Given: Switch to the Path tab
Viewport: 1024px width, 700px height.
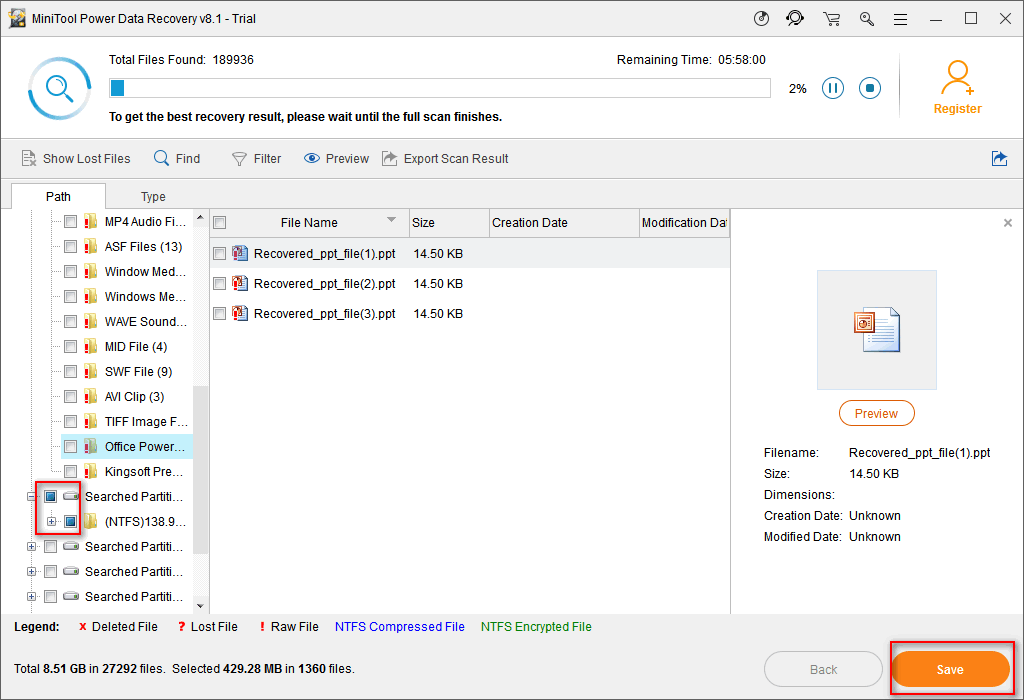Looking at the screenshot, I should (58, 197).
